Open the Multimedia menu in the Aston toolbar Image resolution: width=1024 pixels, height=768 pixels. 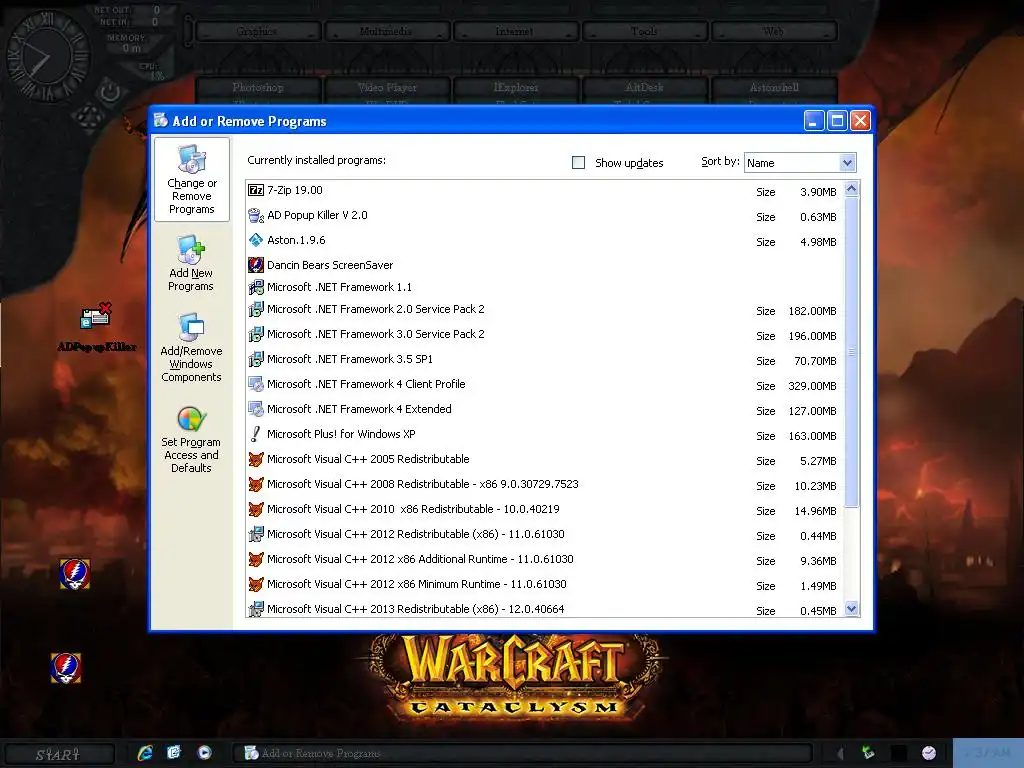[x=386, y=31]
